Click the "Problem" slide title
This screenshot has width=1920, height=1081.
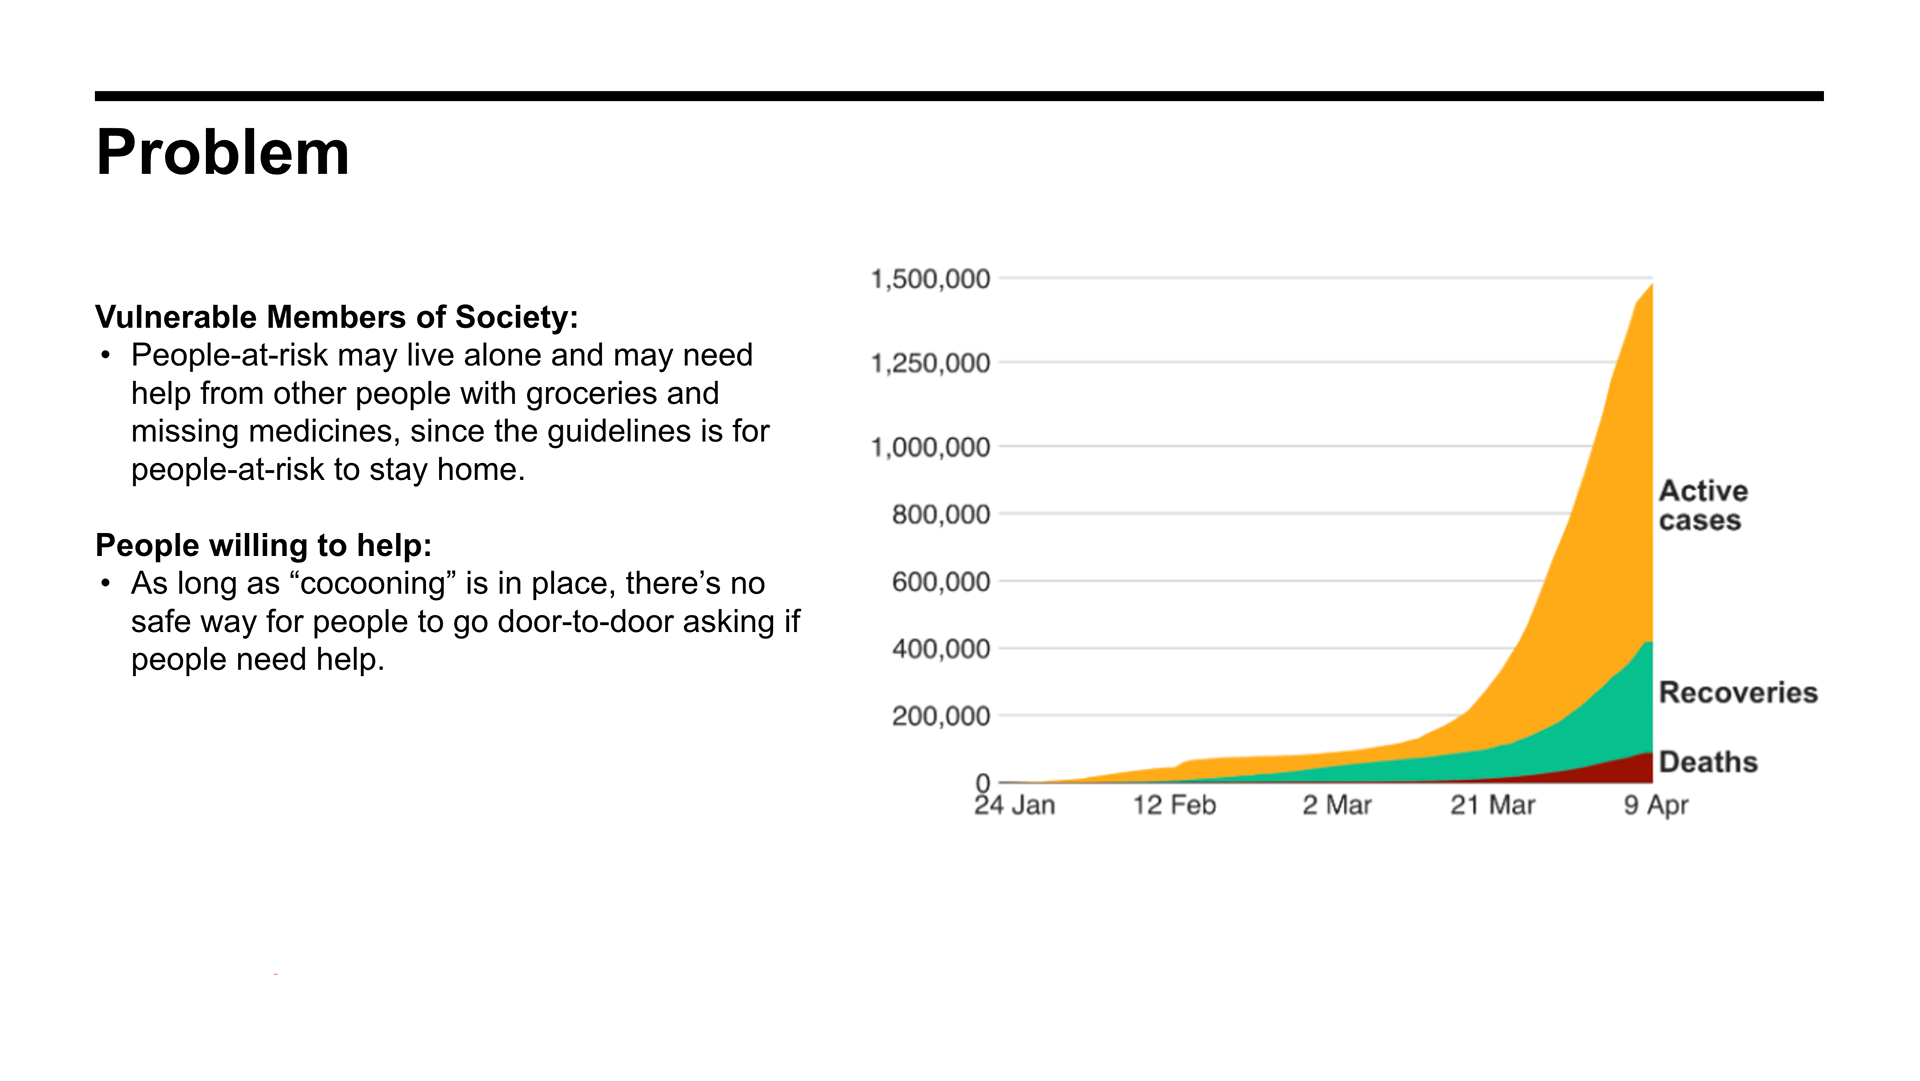coord(222,153)
